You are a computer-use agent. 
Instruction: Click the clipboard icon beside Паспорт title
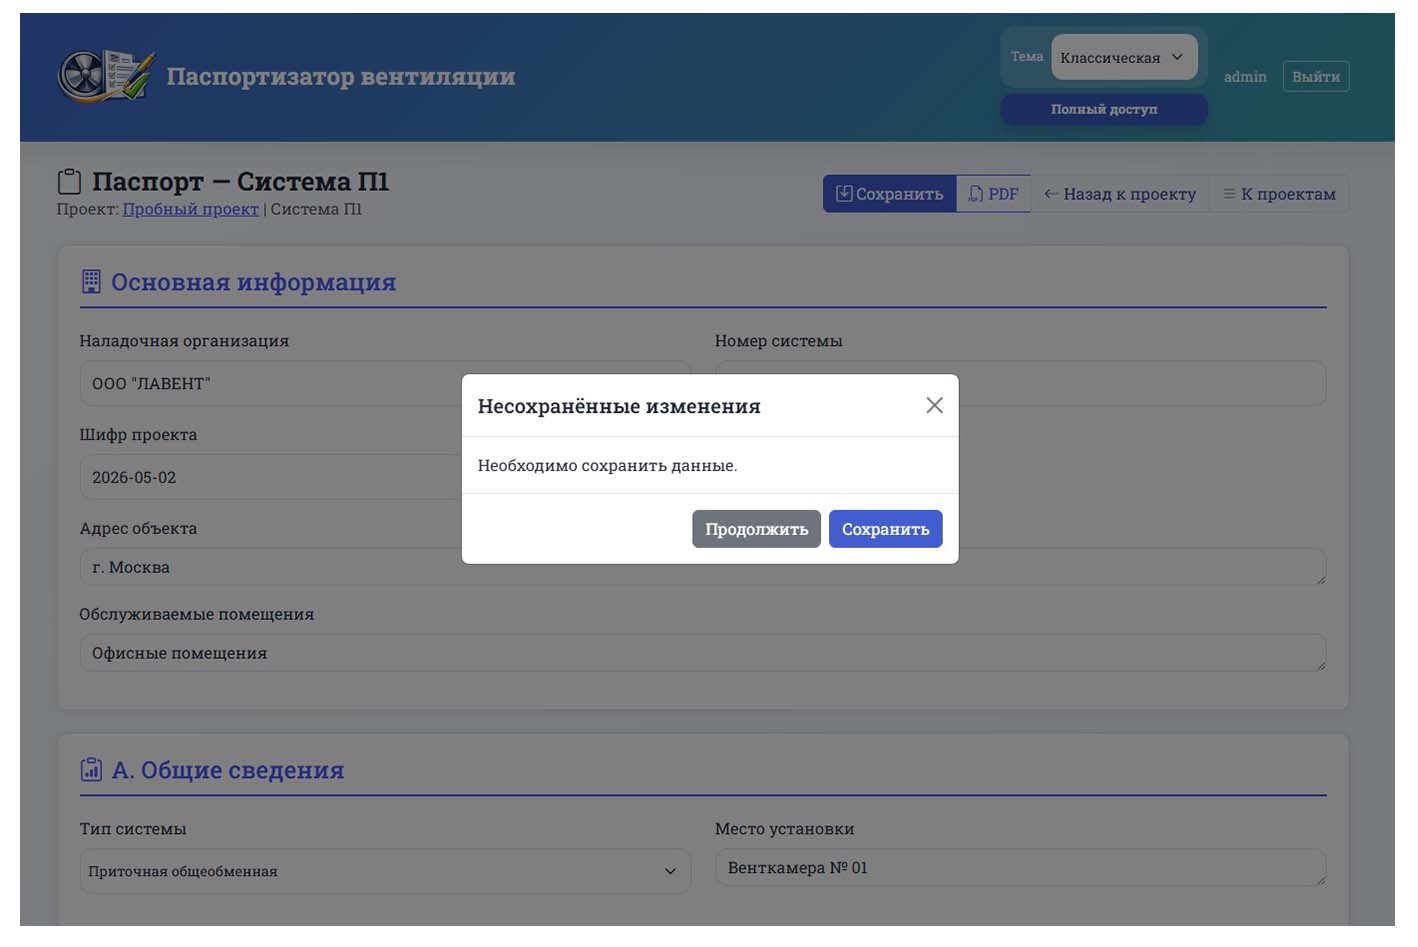pos(69,182)
